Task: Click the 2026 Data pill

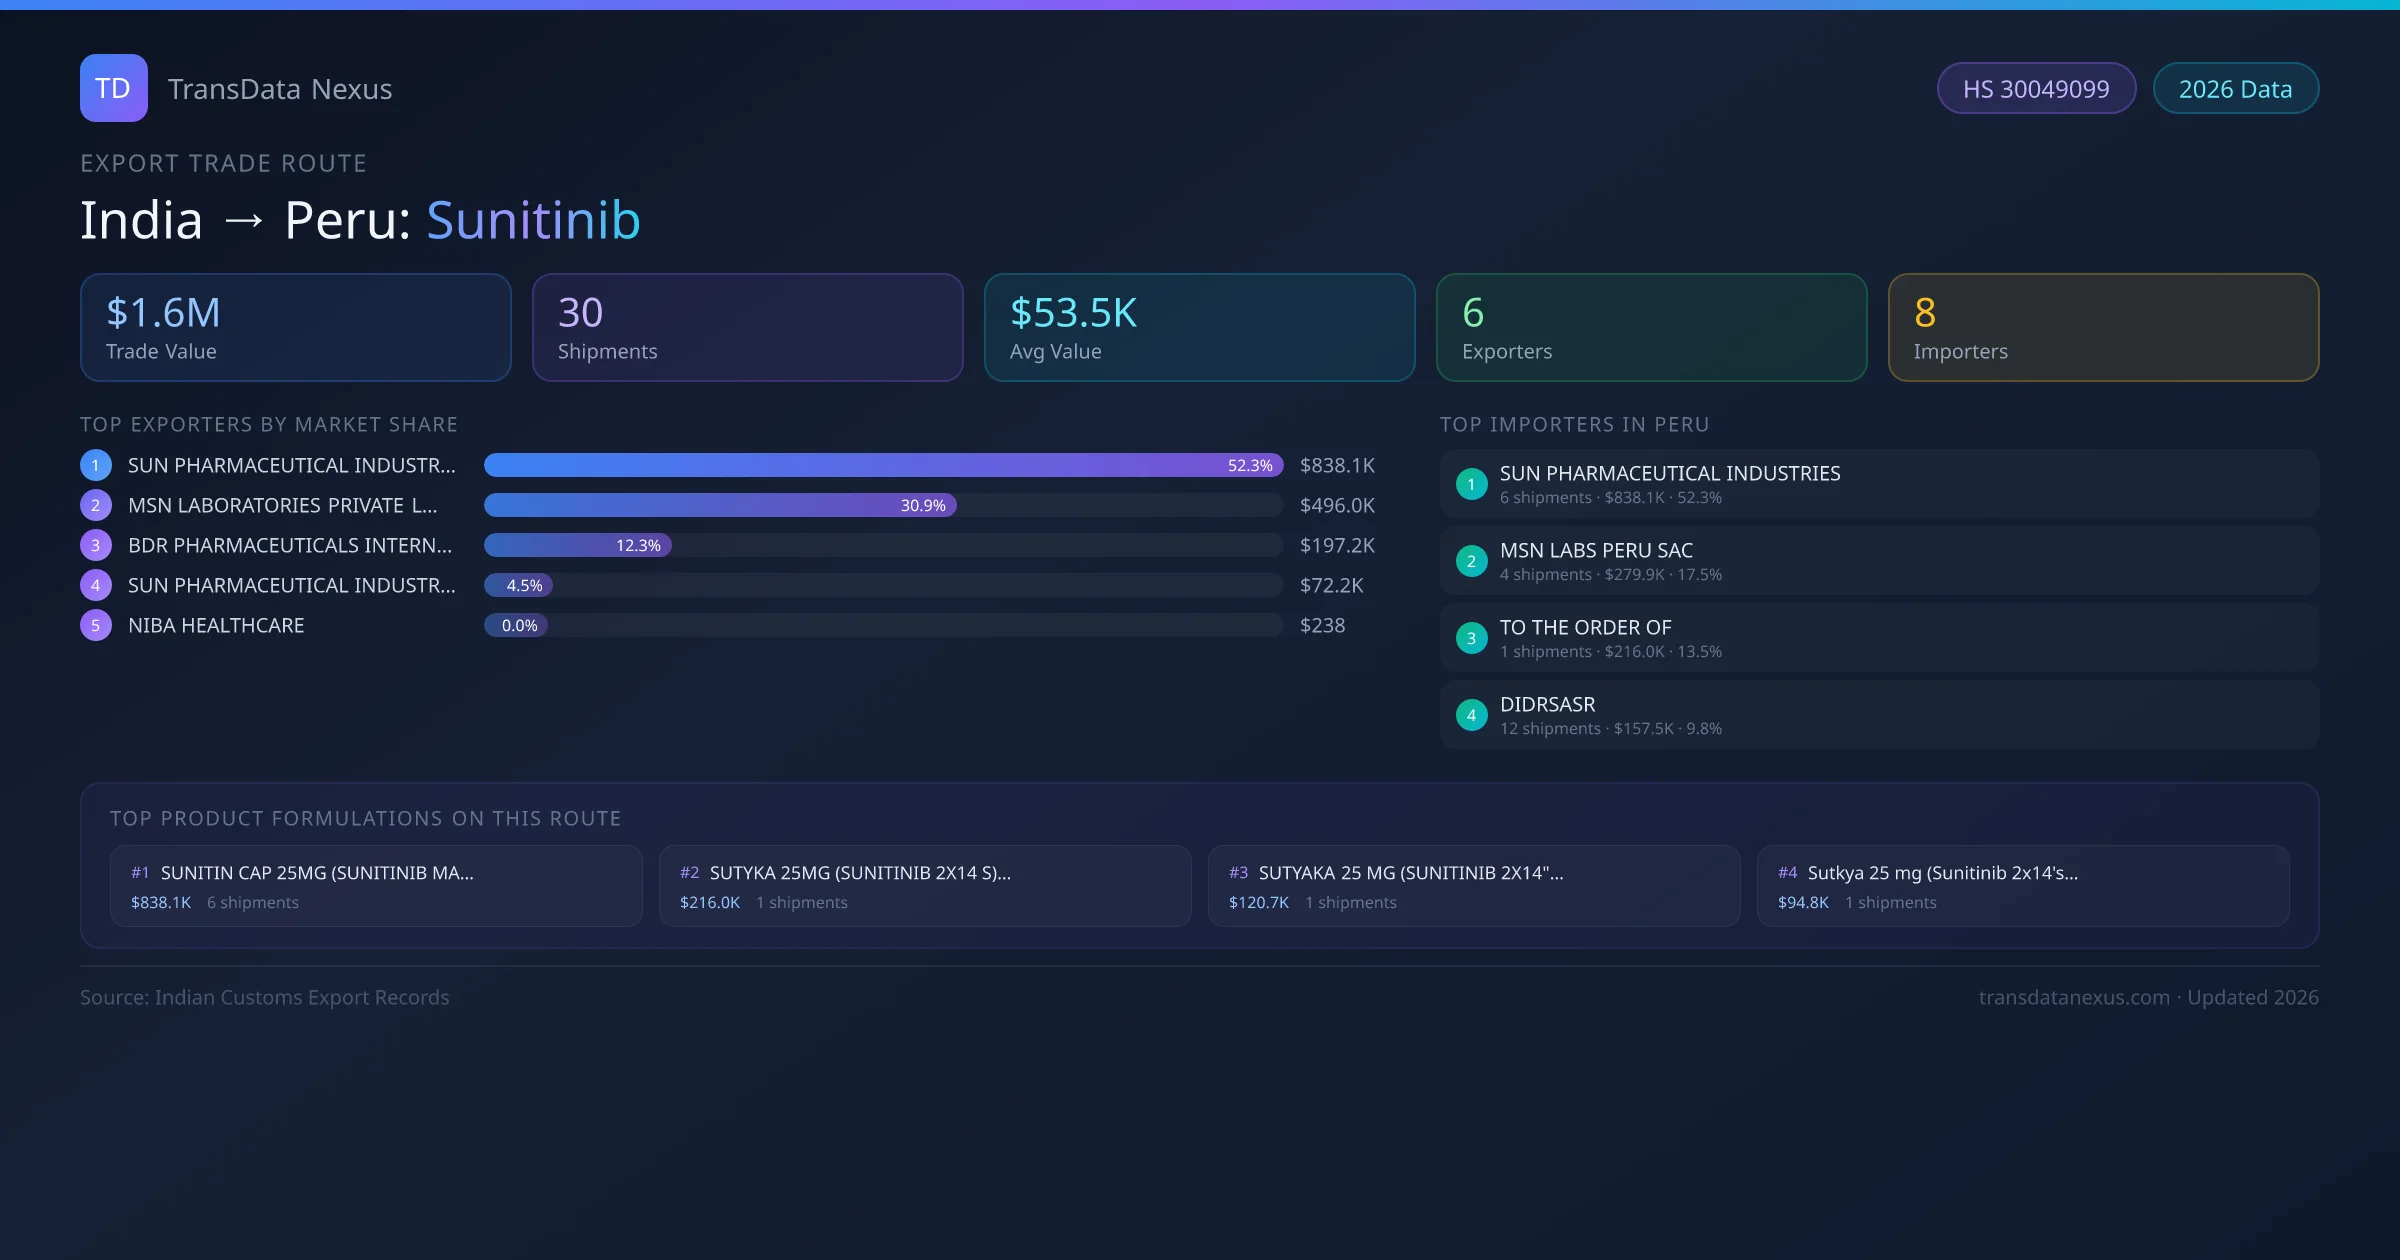Action: click(2235, 89)
